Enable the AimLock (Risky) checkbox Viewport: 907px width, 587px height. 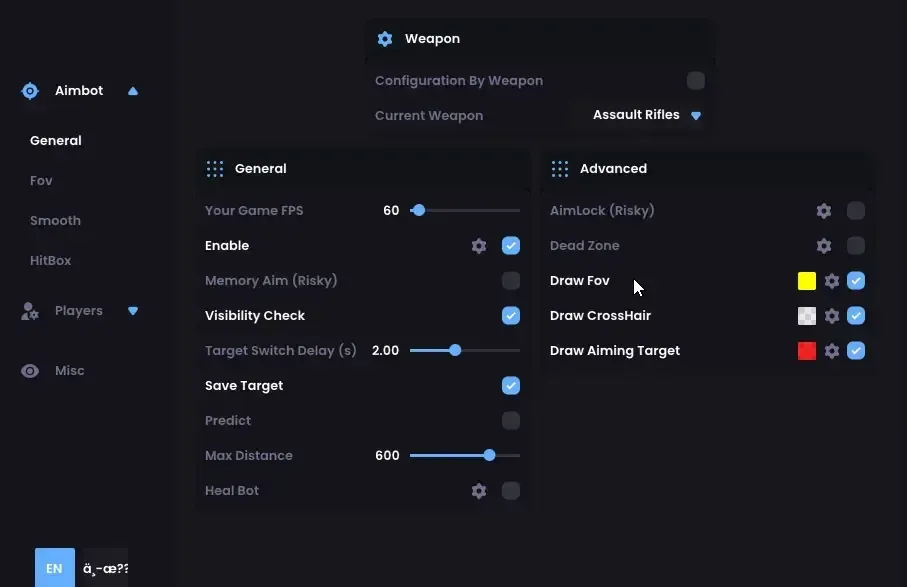pyautogui.click(x=856, y=211)
